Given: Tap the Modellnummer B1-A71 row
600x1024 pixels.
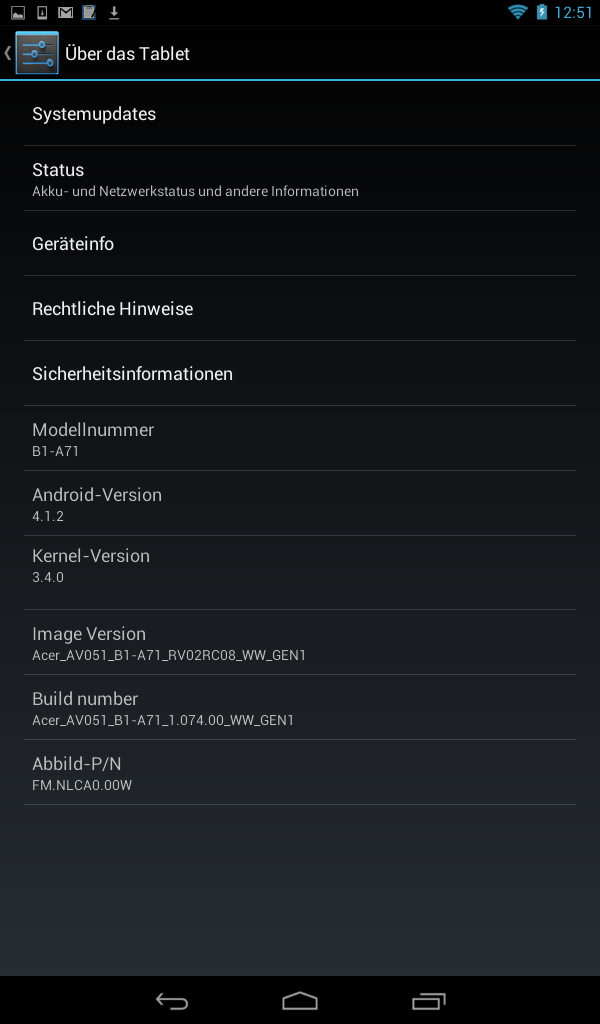Looking at the screenshot, I should [x=300, y=438].
